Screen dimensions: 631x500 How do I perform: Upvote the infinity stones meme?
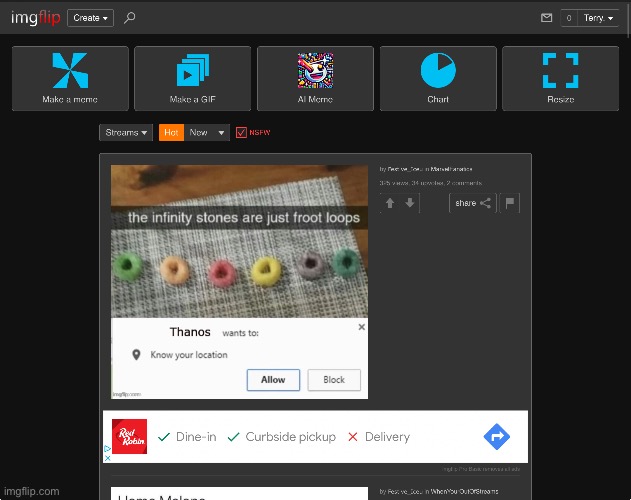click(x=390, y=203)
